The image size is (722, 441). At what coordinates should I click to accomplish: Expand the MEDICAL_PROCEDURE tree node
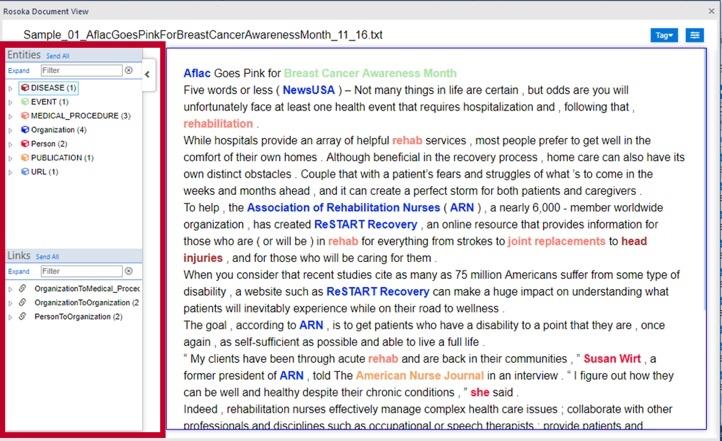coord(11,116)
